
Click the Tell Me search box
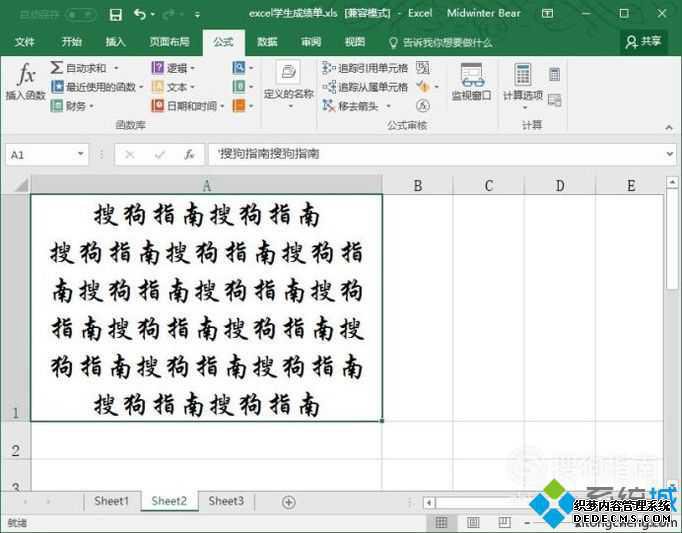440,43
